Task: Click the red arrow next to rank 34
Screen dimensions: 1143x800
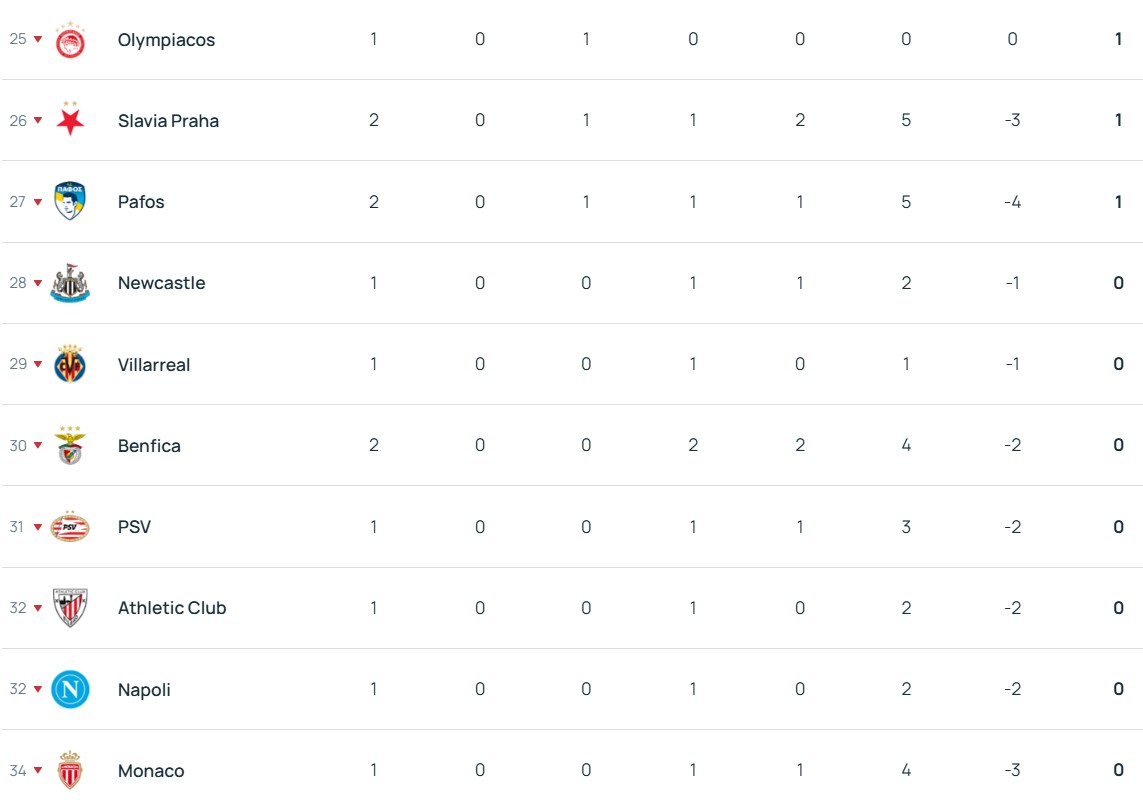Action: [38, 771]
